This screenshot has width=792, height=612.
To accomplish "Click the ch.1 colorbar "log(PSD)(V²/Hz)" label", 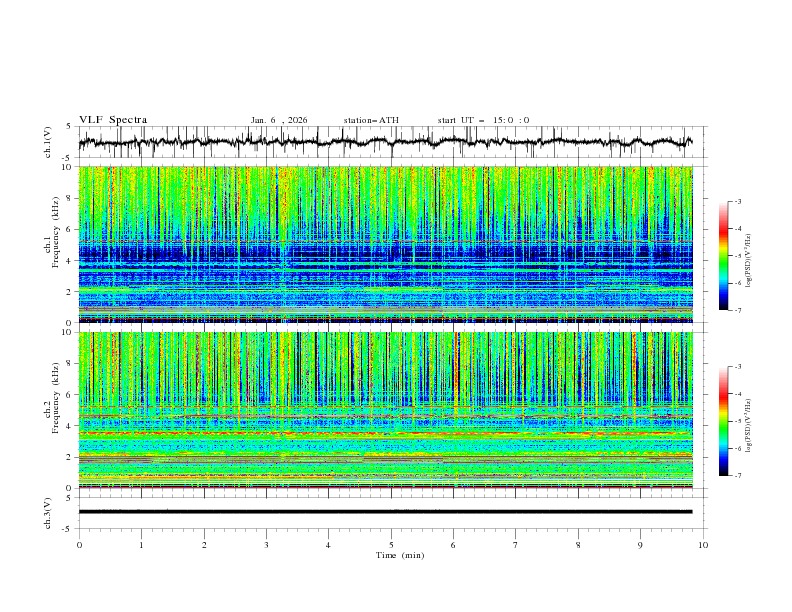I will pyautogui.click(x=749, y=261).
